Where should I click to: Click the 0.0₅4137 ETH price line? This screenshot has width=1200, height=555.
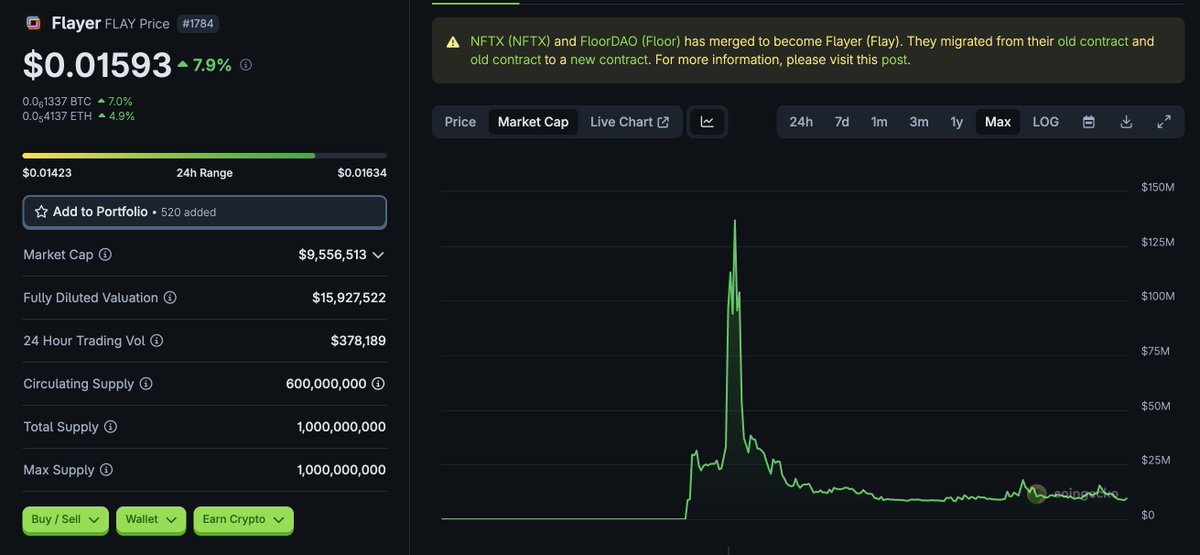pos(79,116)
